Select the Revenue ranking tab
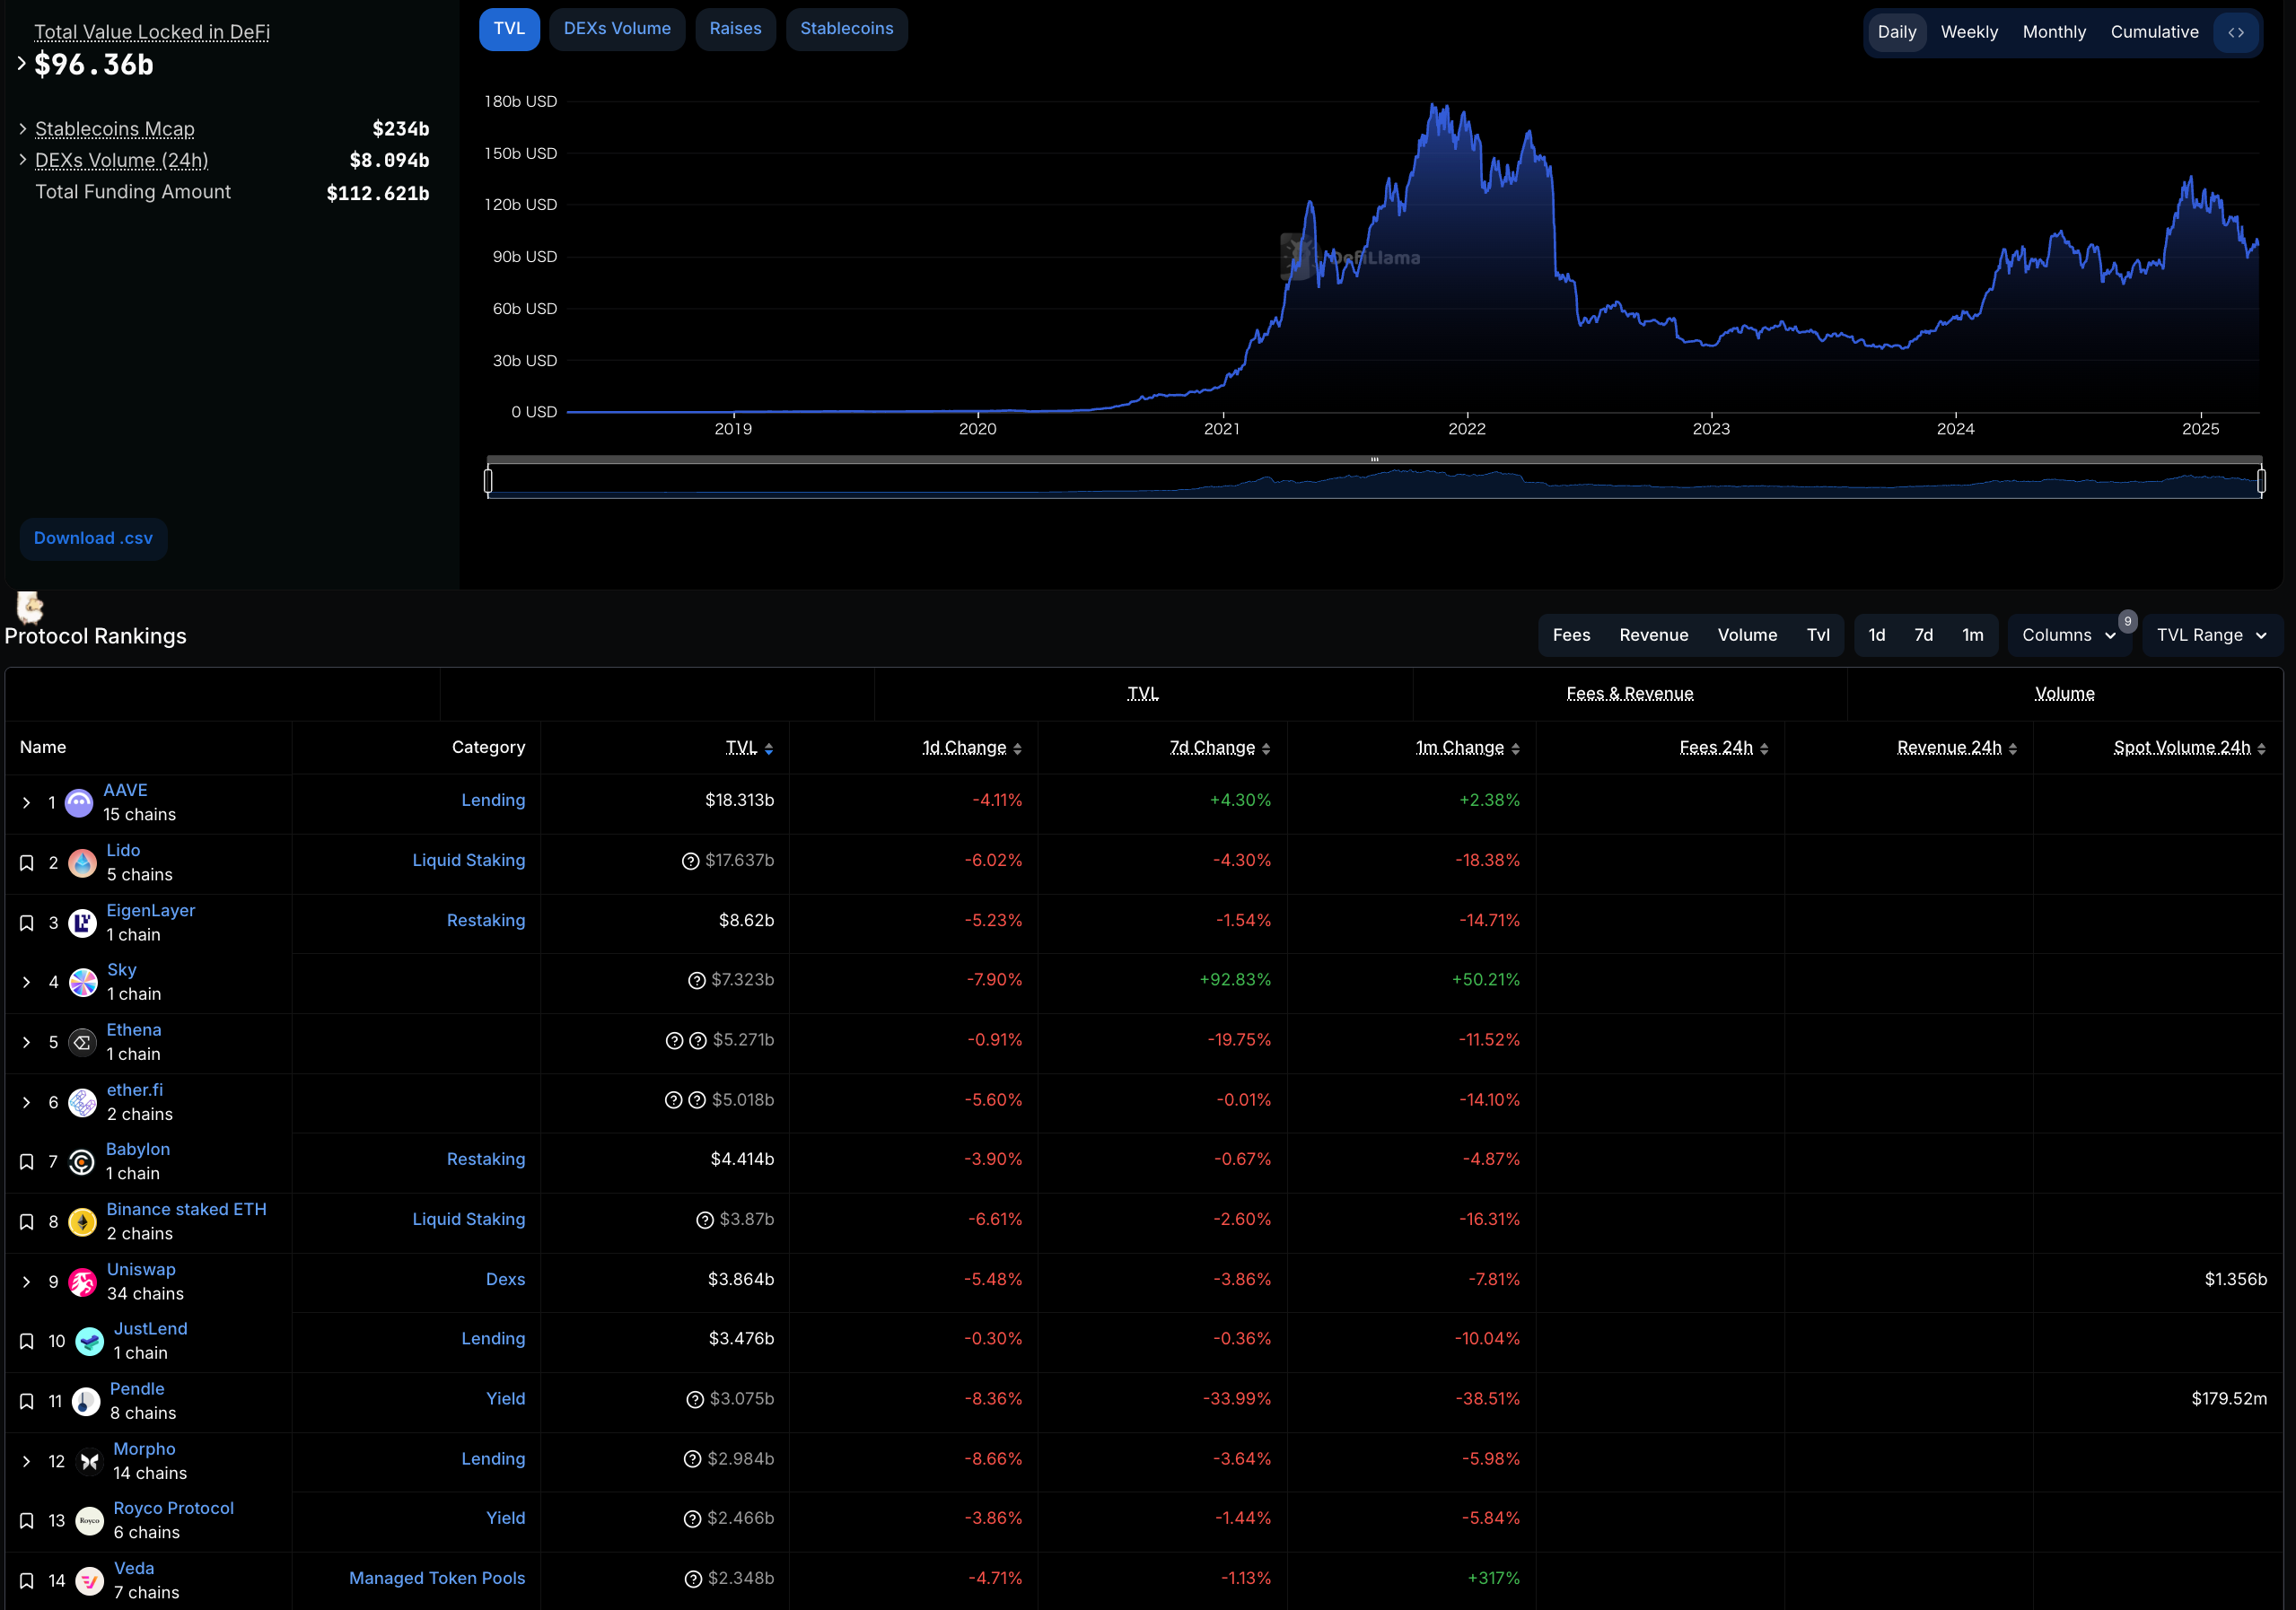This screenshot has height=1610, width=2296. coord(1653,635)
